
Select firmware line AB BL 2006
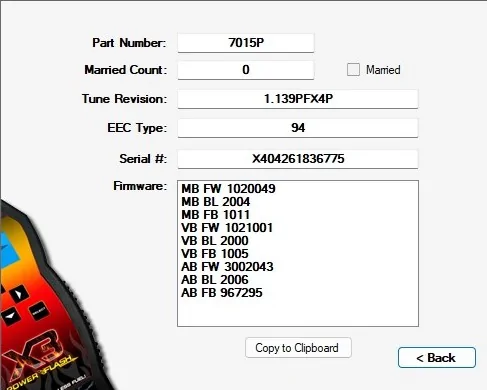pos(215,280)
